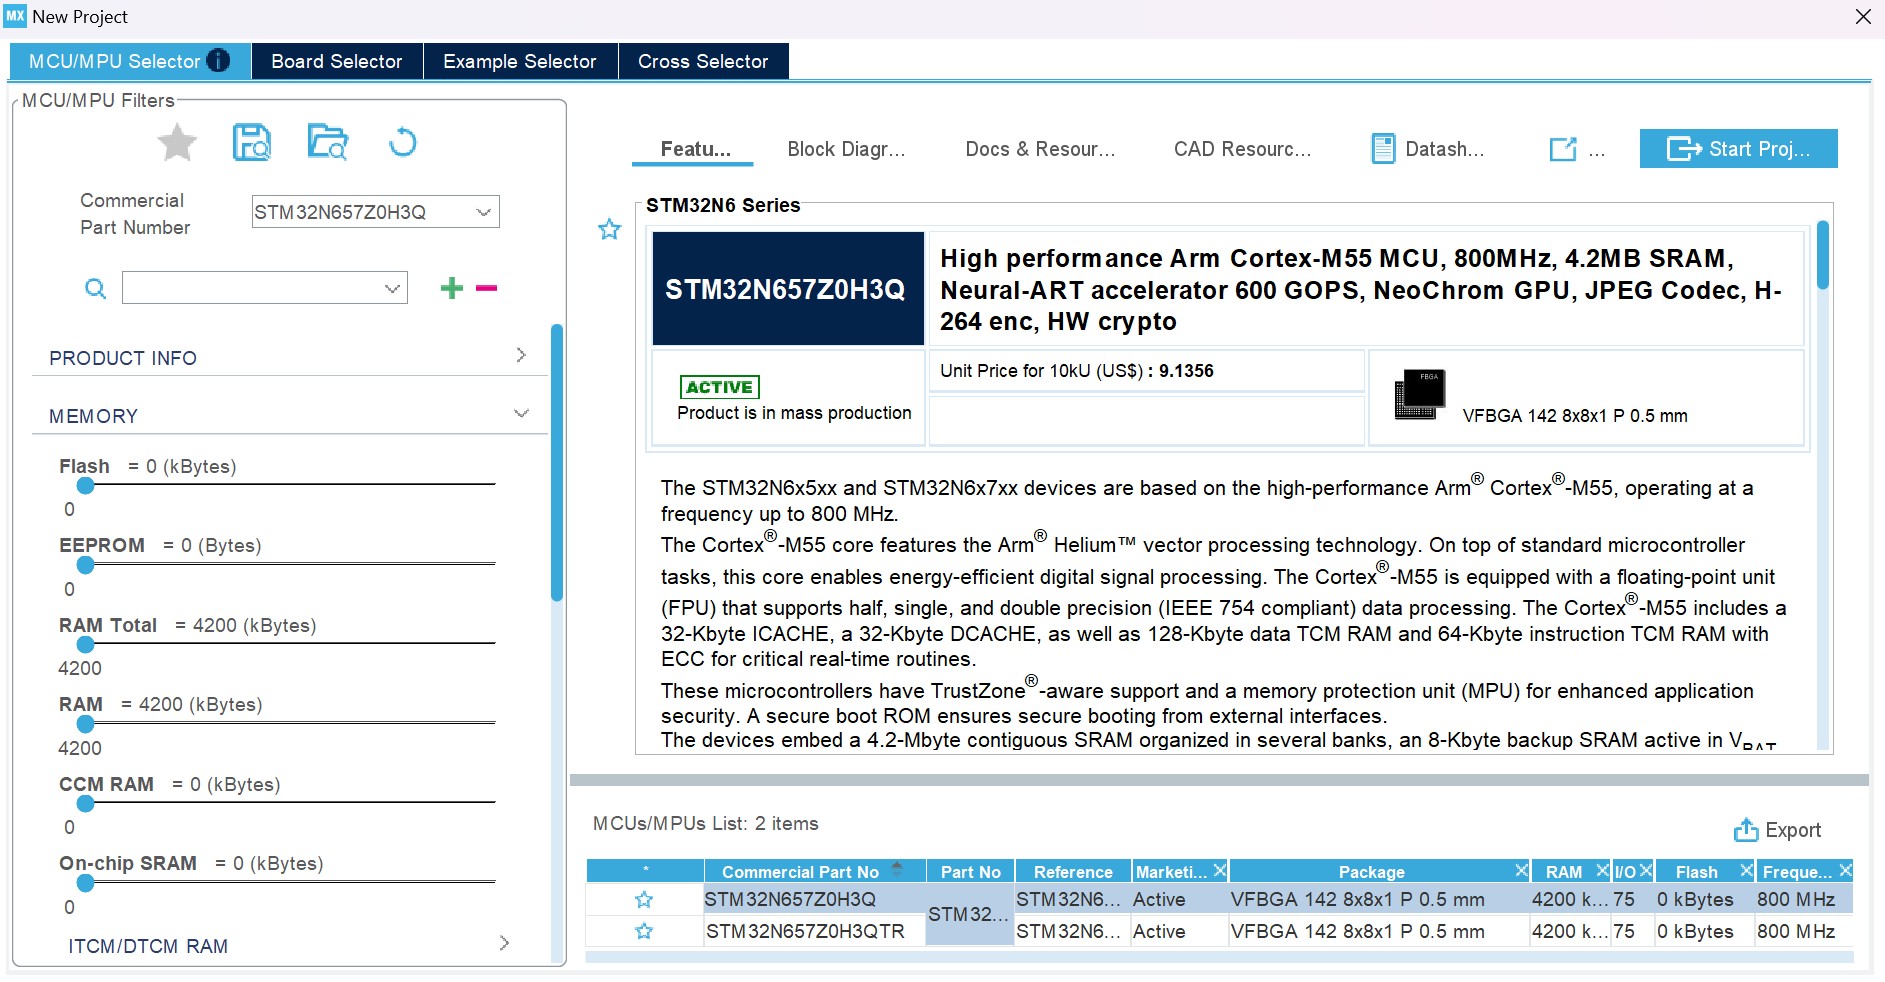Screen dimensions: 1885x982
Task: Favorite the STM32N657Z0H3Q table row
Action: (644, 900)
